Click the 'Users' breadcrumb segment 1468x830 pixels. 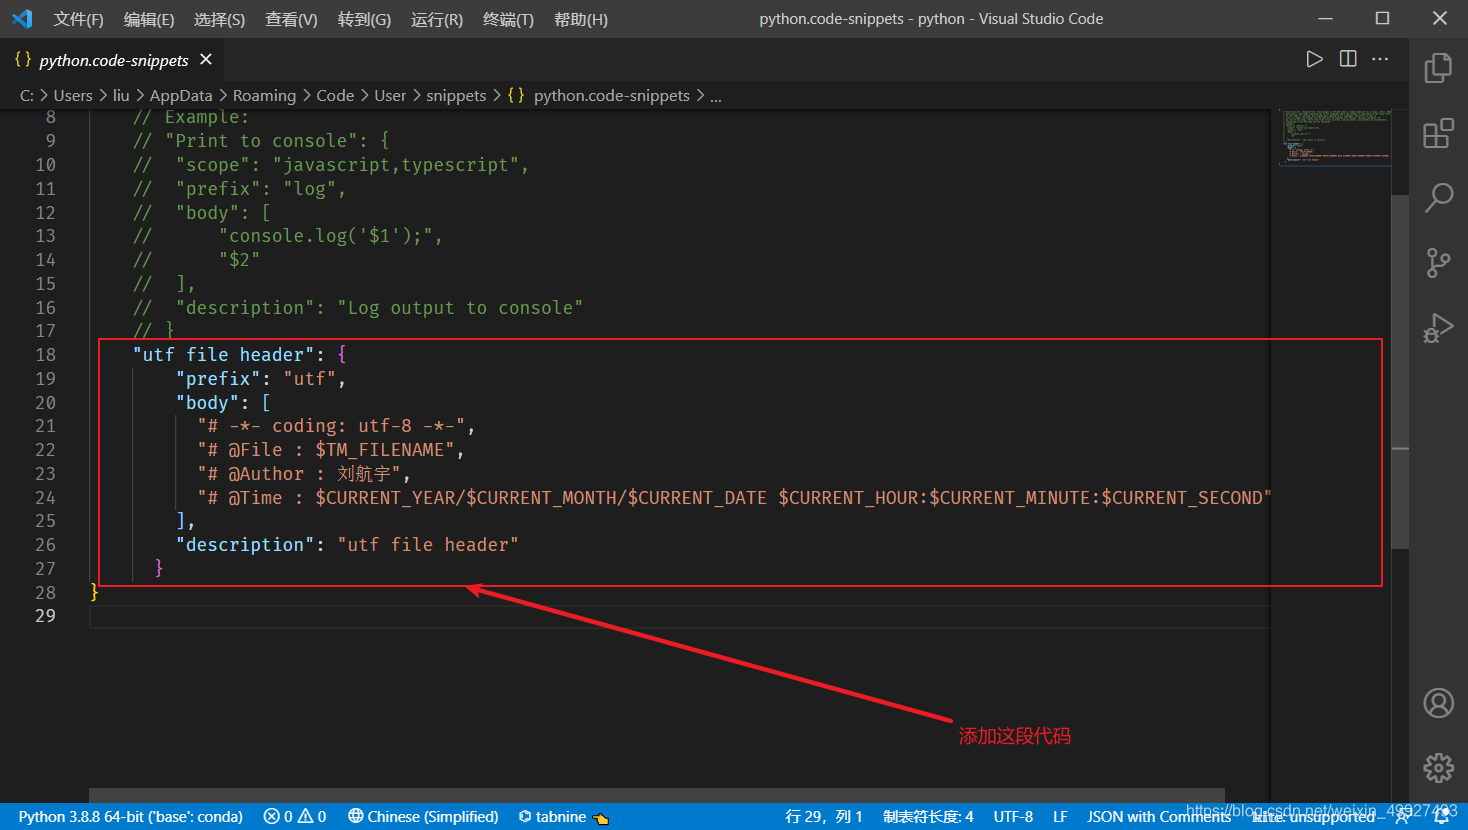73,95
